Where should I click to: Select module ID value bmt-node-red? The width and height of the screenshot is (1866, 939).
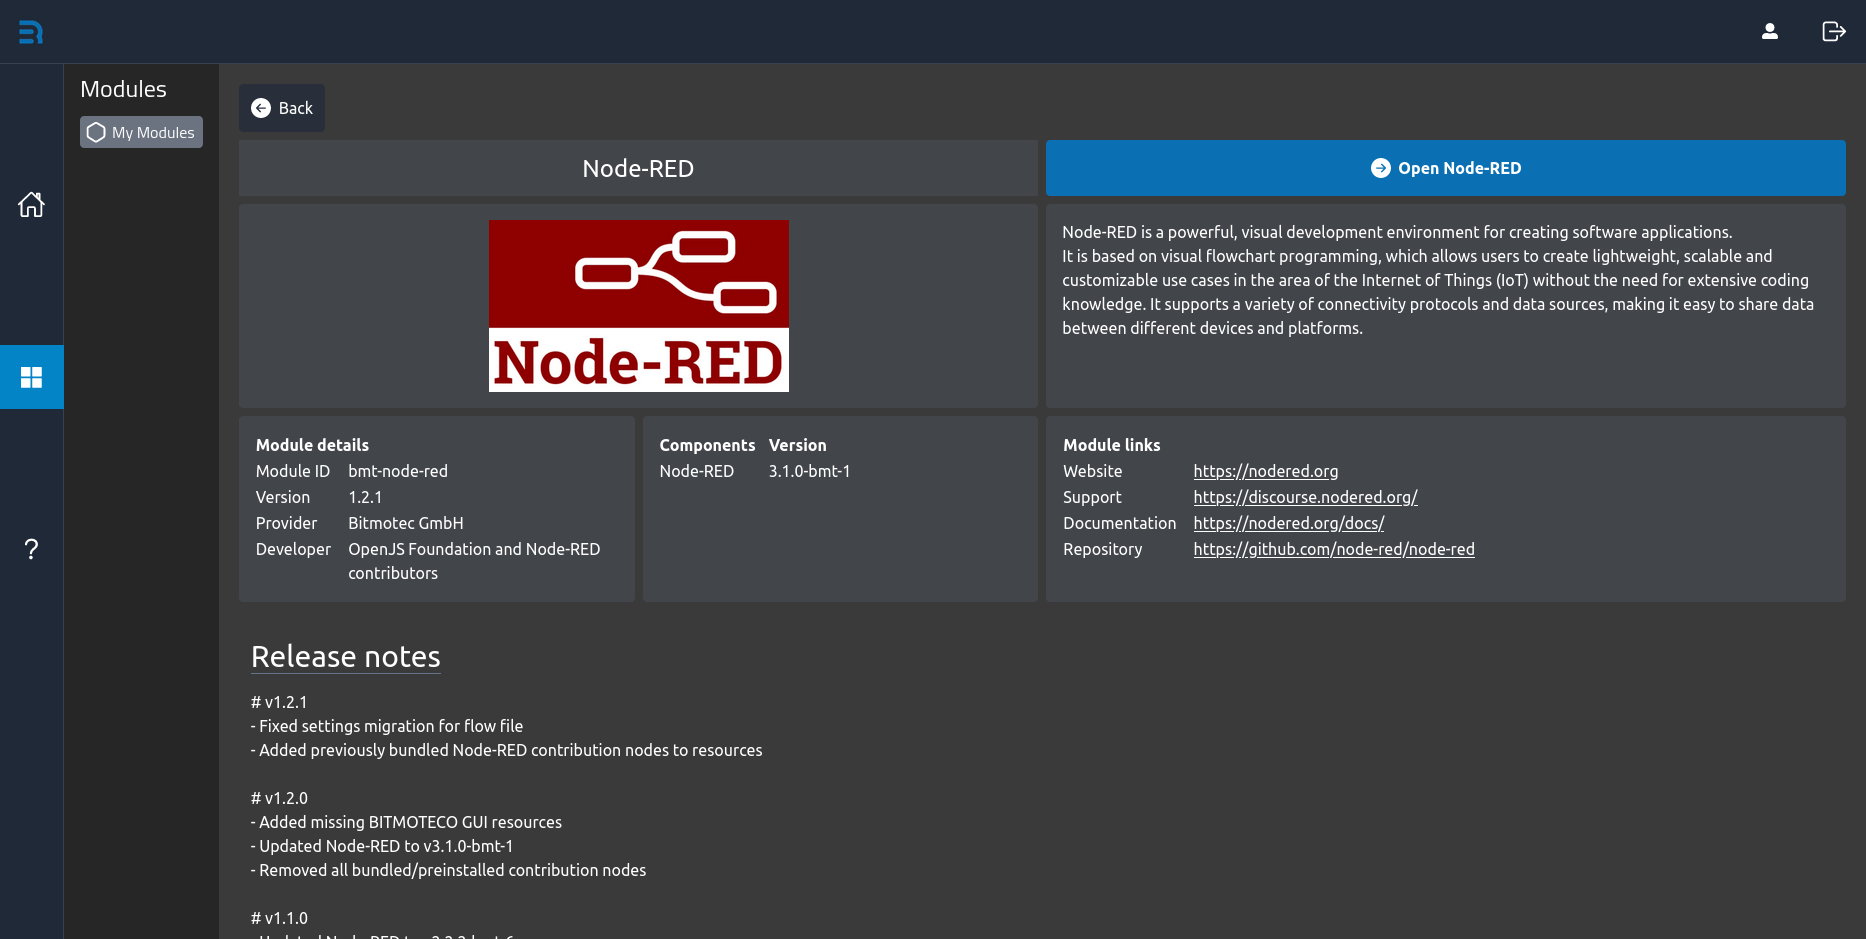coord(398,471)
